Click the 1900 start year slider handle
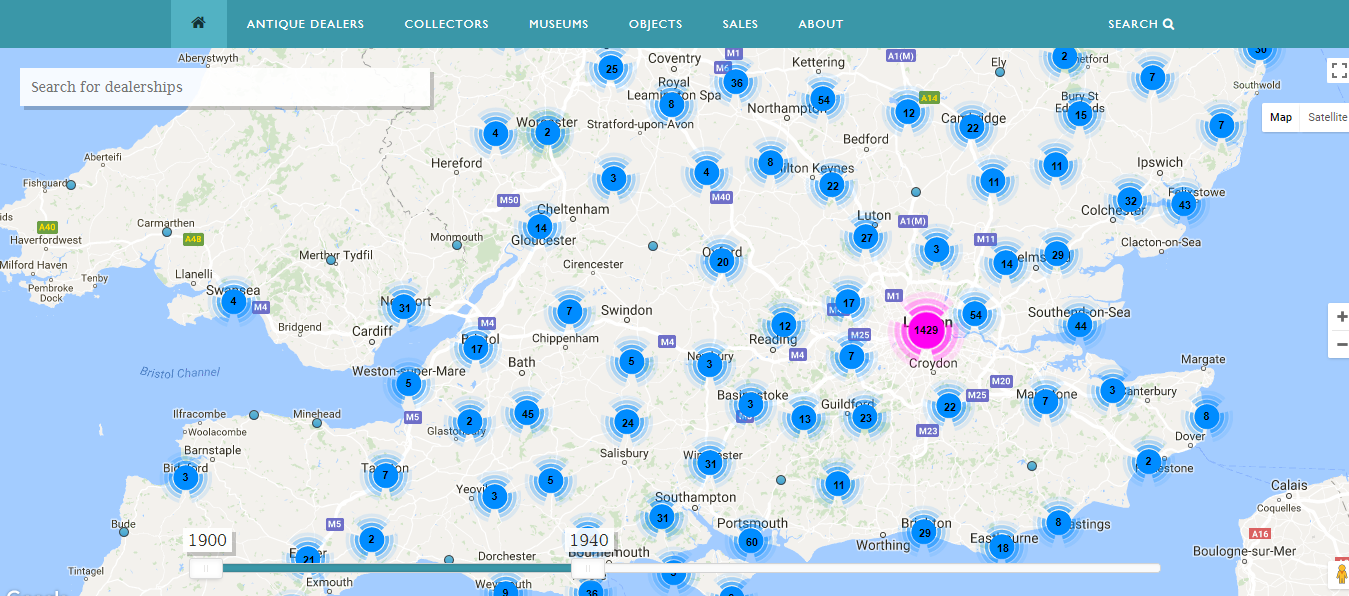Viewport: 1349px width, 596px height. point(206,568)
